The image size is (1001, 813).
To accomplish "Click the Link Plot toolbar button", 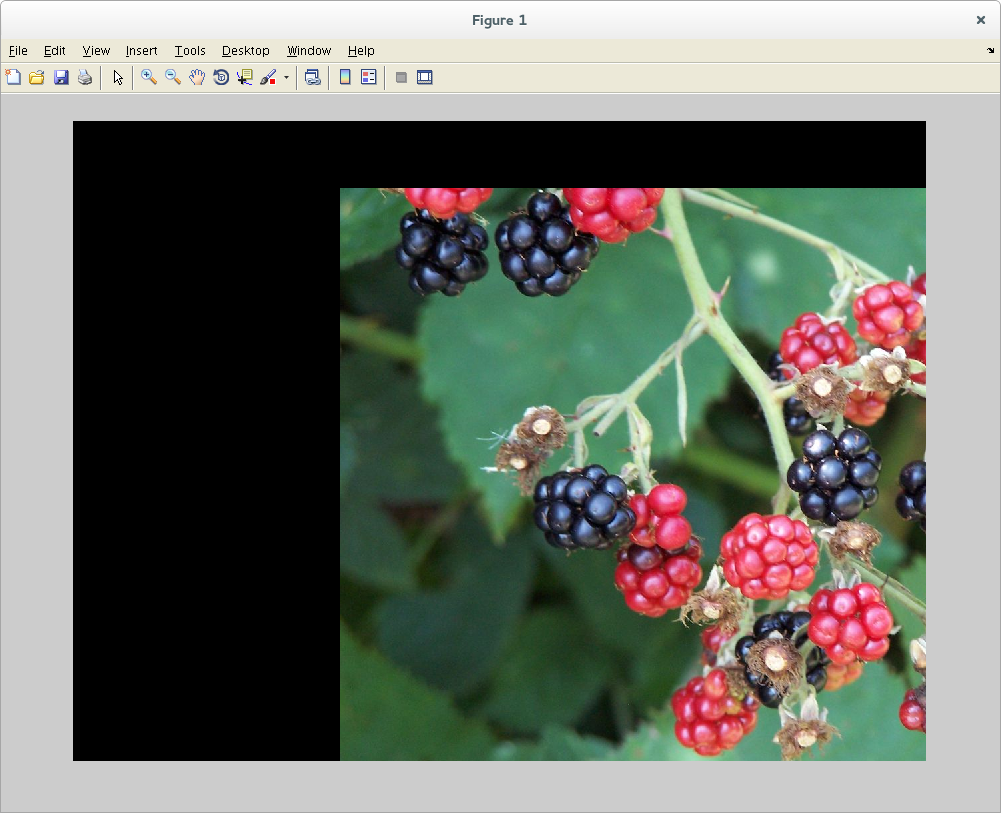I will pyautogui.click(x=313, y=77).
